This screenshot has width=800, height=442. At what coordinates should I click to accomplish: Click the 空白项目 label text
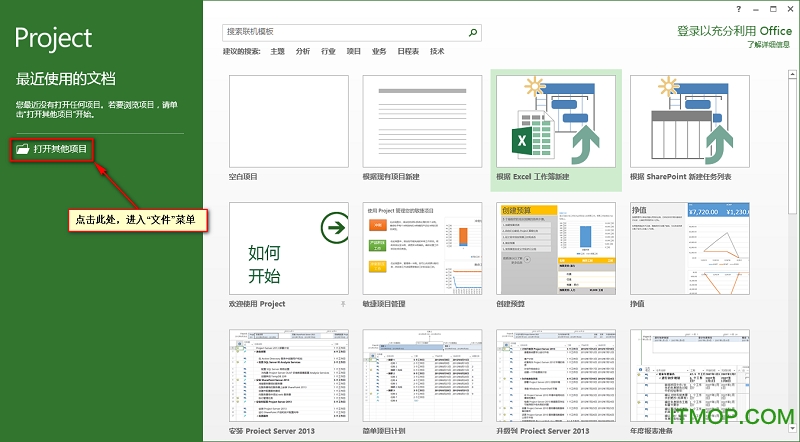click(x=243, y=177)
